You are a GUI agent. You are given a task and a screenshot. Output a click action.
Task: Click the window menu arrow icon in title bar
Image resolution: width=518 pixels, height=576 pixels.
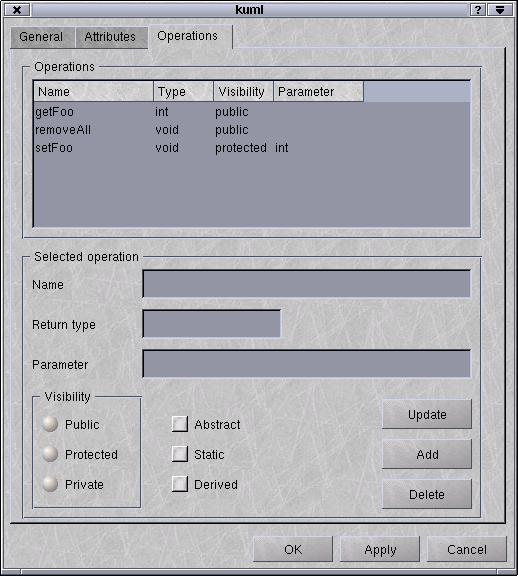500,10
